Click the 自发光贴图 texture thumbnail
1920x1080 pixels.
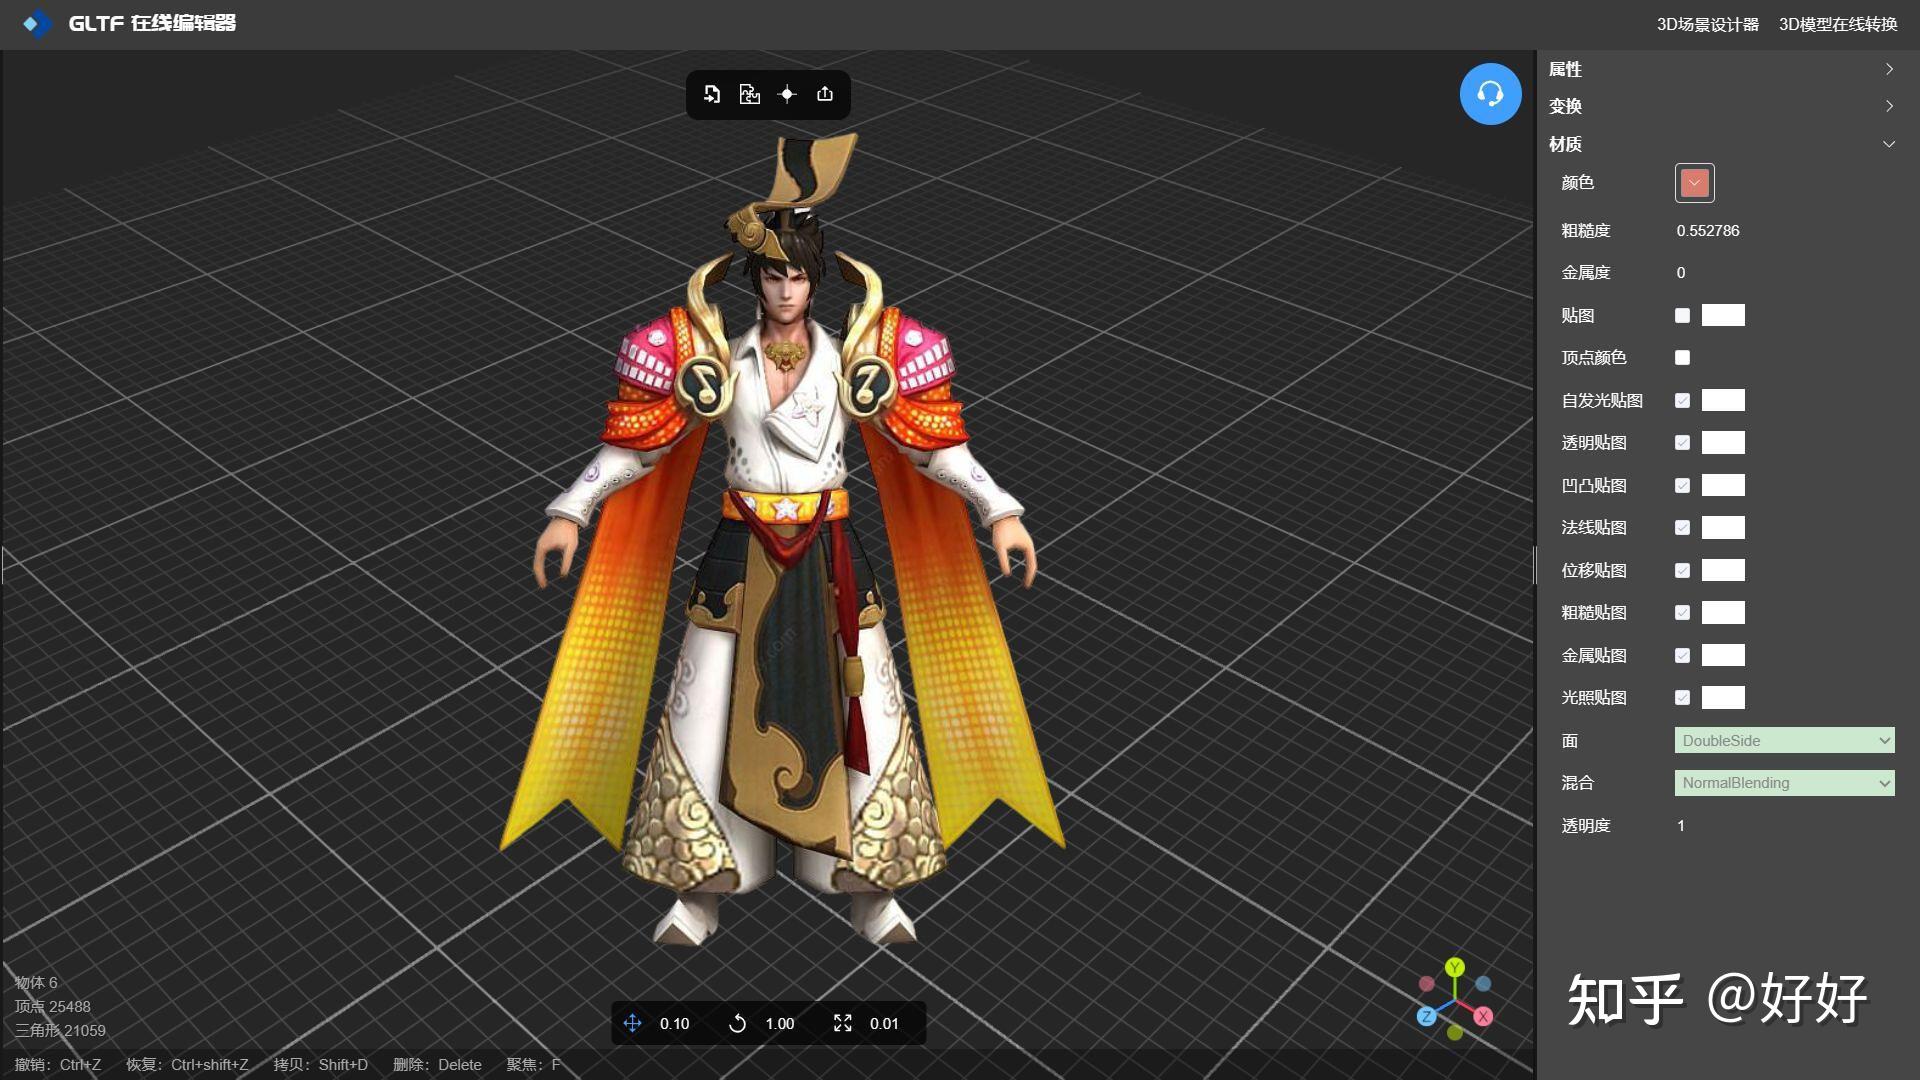(x=1723, y=400)
